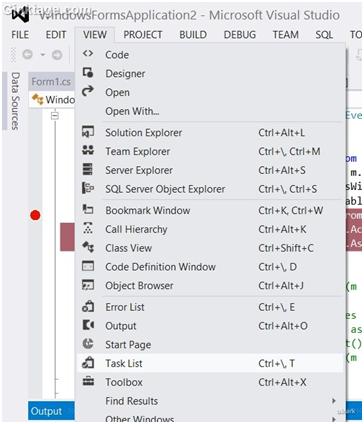Open the Navigate Backward dropdown arrow
364x424 pixels.
click(x=43, y=54)
